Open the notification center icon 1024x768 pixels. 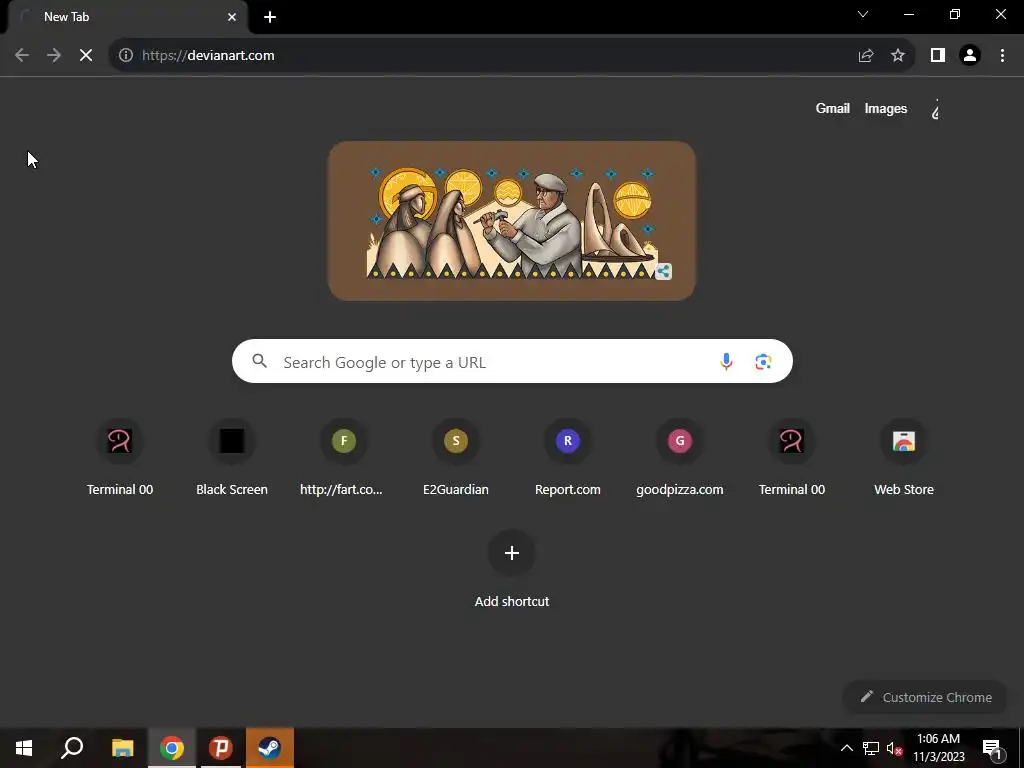coord(992,749)
